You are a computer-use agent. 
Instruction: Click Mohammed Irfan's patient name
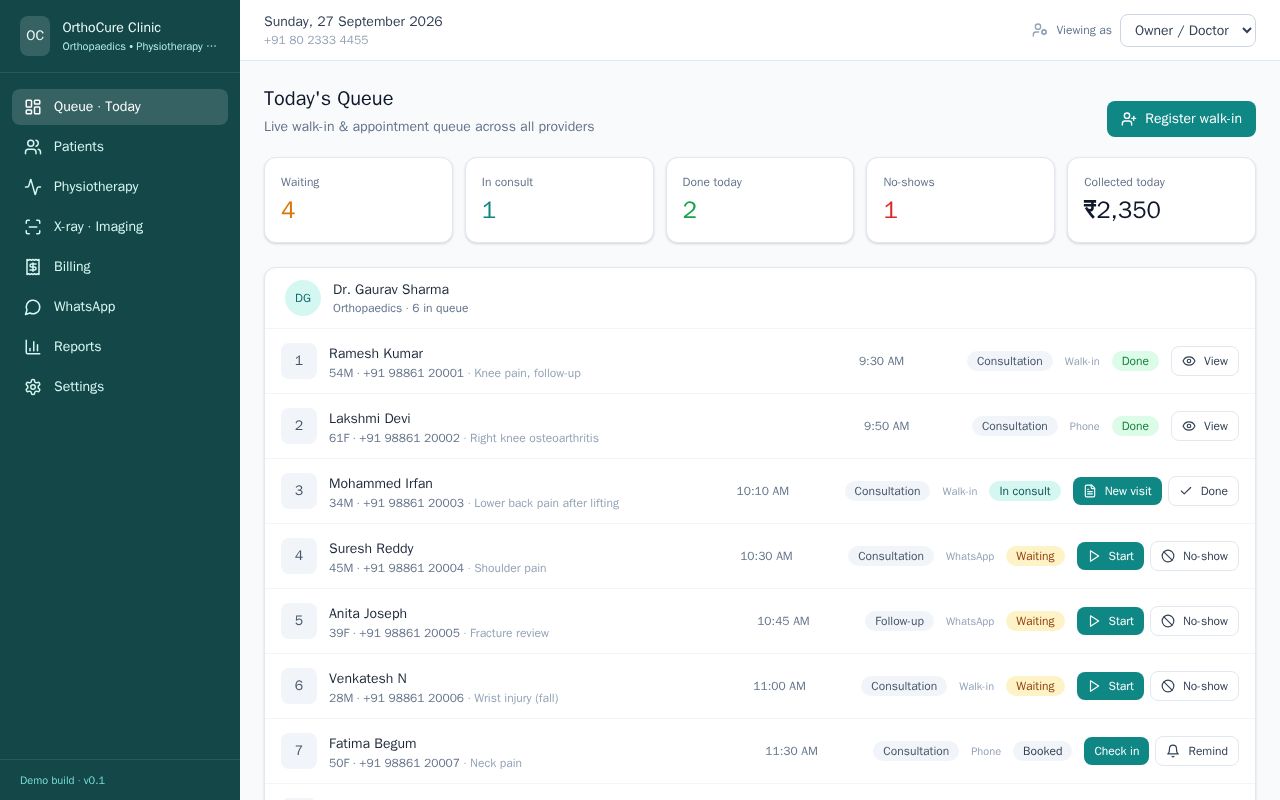point(381,484)
